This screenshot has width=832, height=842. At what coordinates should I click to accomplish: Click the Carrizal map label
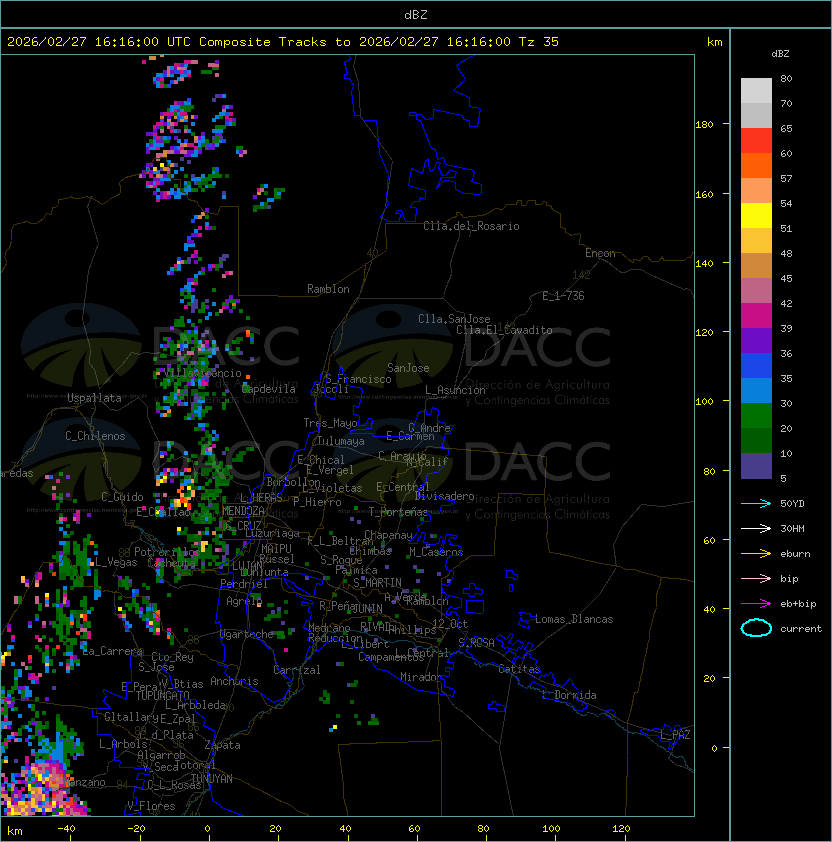click(297, 670)
